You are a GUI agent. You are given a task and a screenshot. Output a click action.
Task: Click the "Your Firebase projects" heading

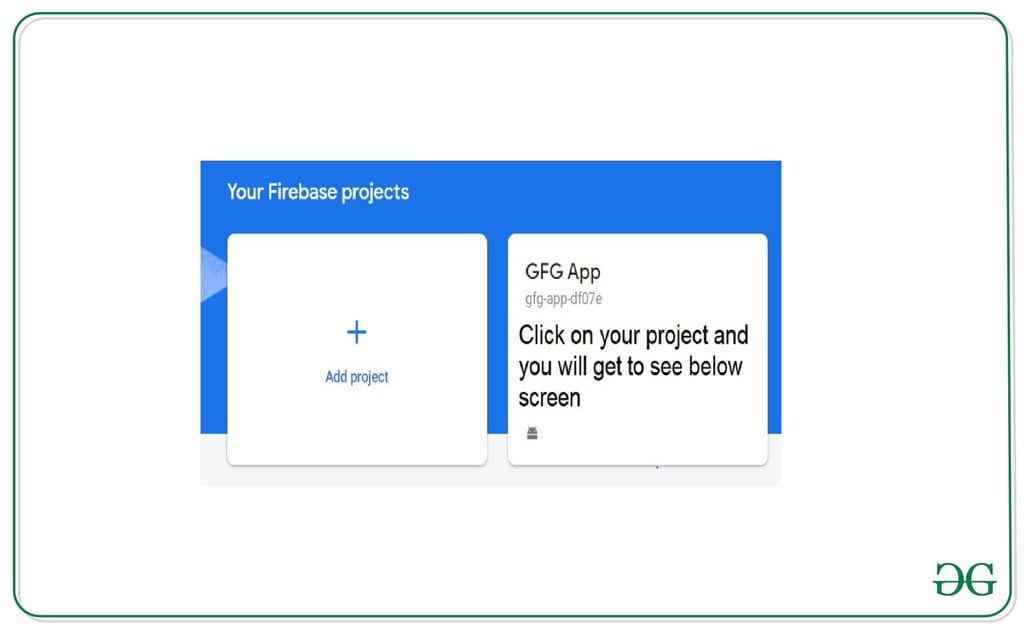[318, 191]
